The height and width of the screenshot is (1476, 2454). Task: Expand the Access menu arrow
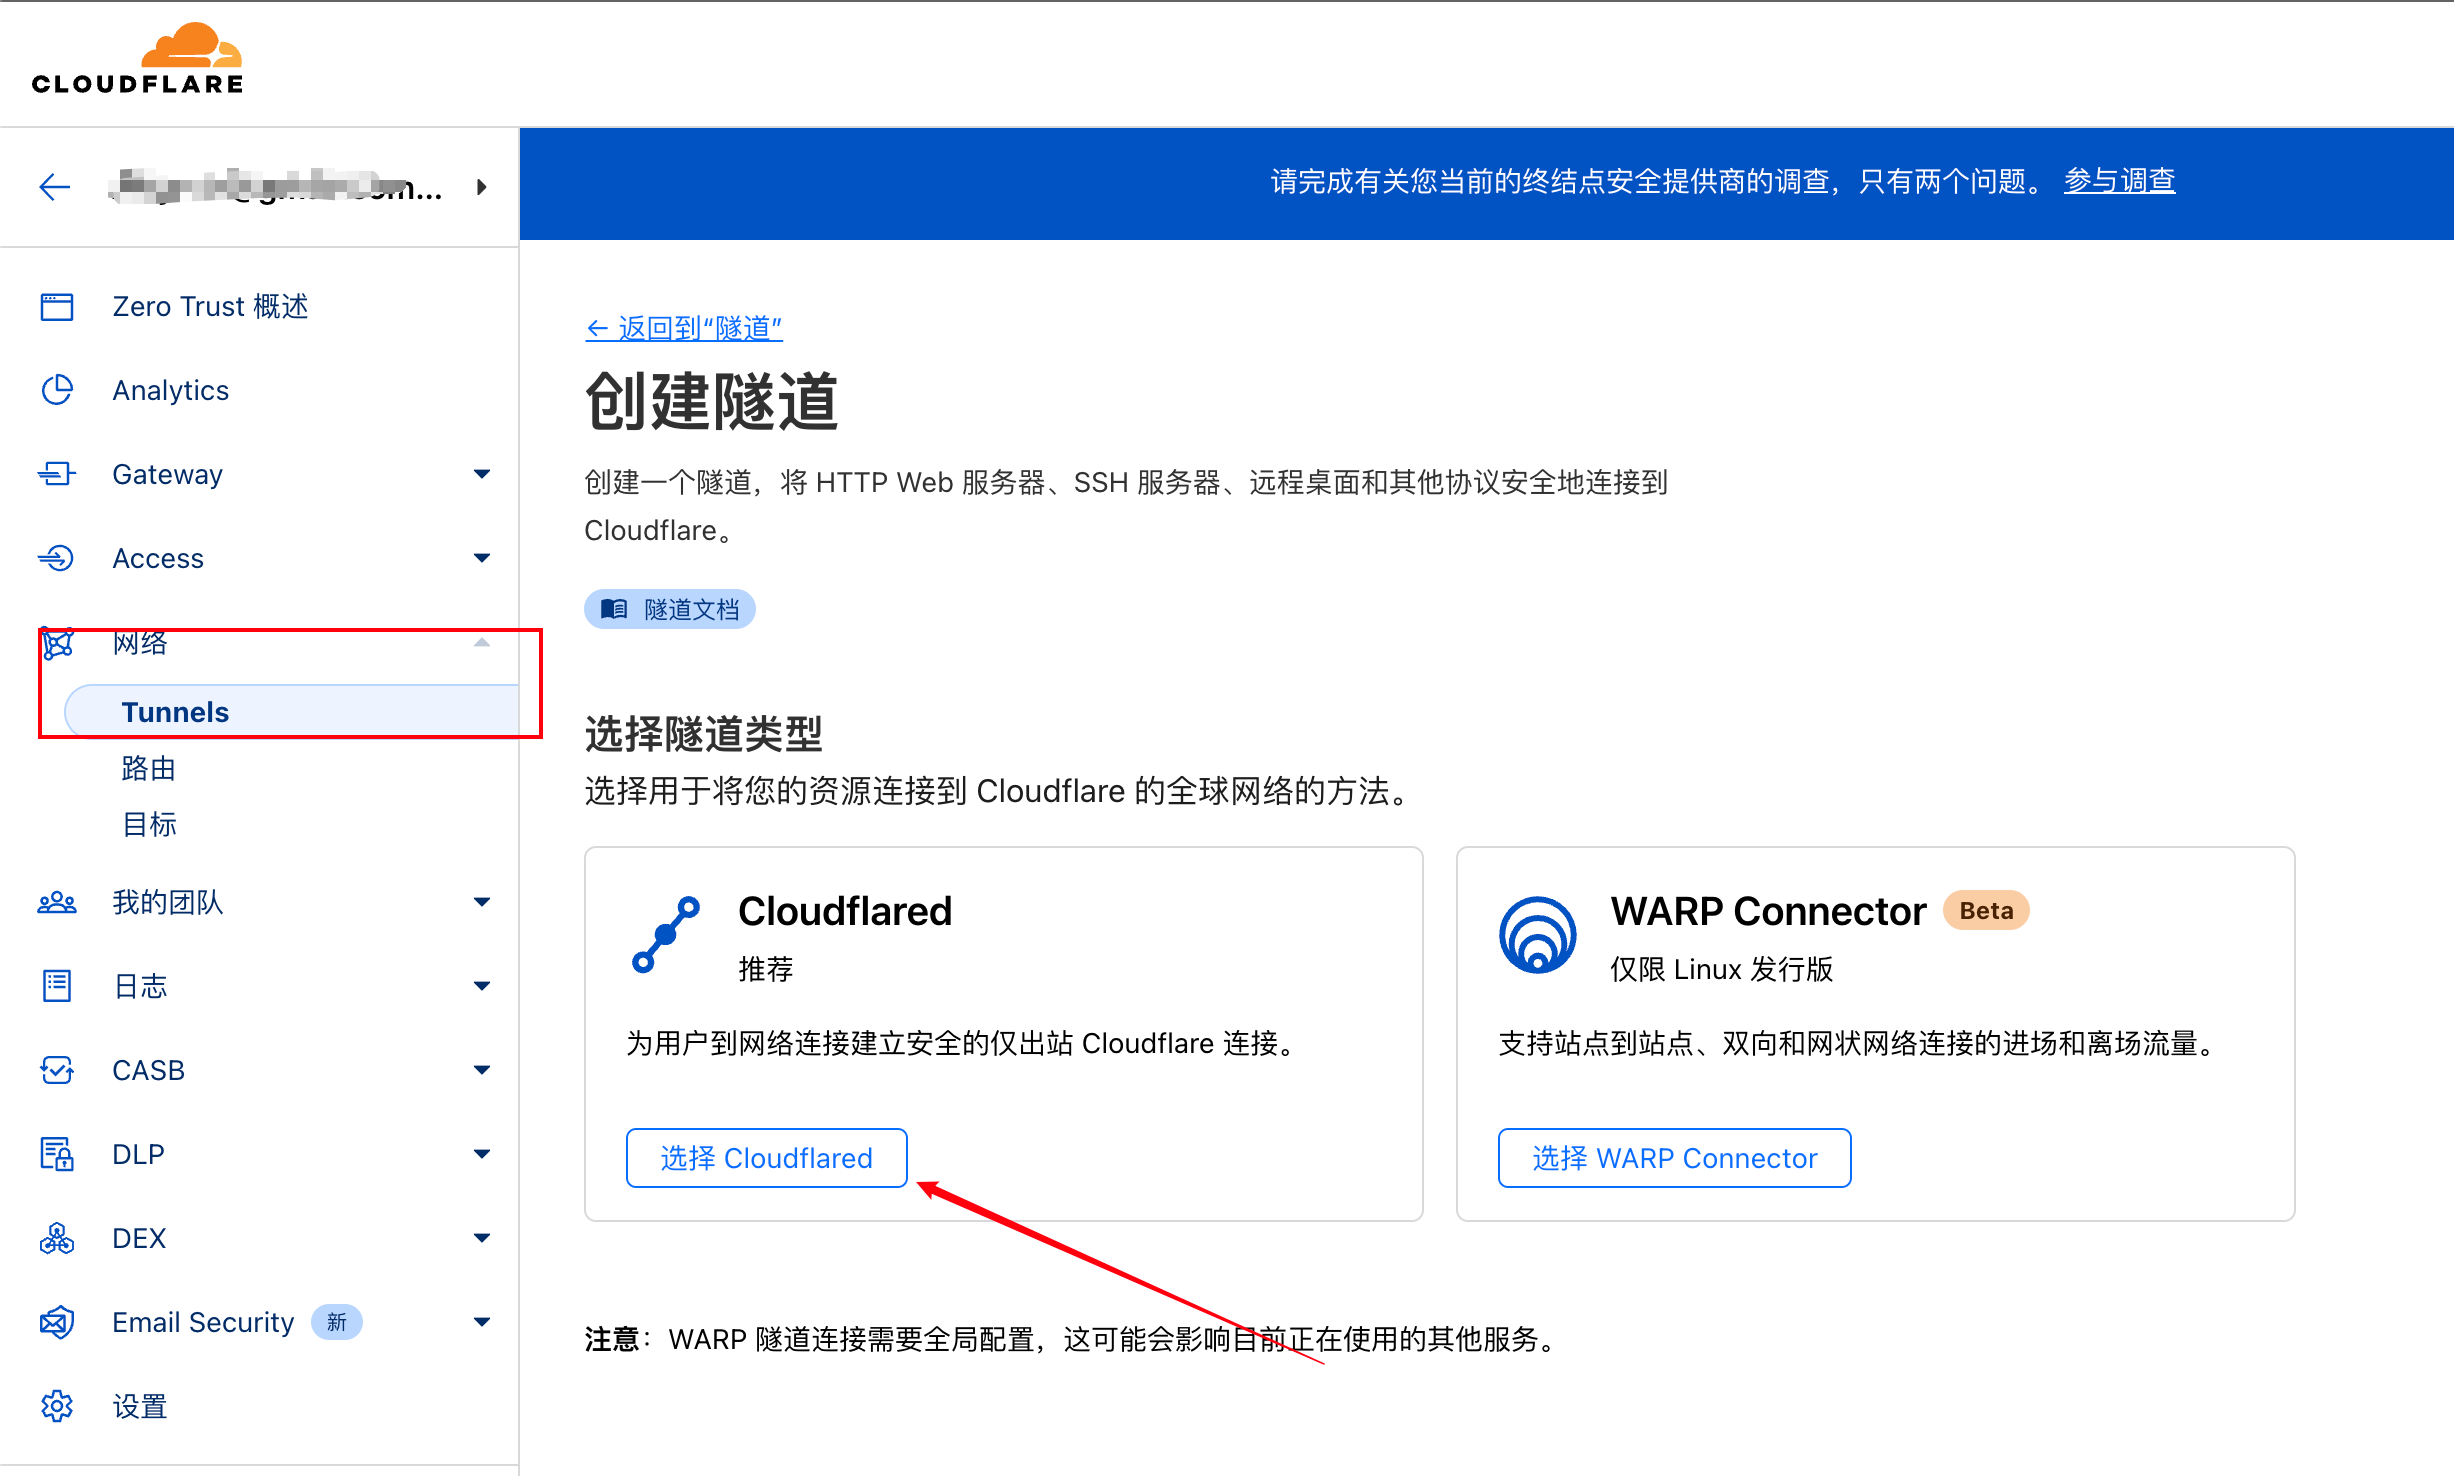click(x=482, y=558)
